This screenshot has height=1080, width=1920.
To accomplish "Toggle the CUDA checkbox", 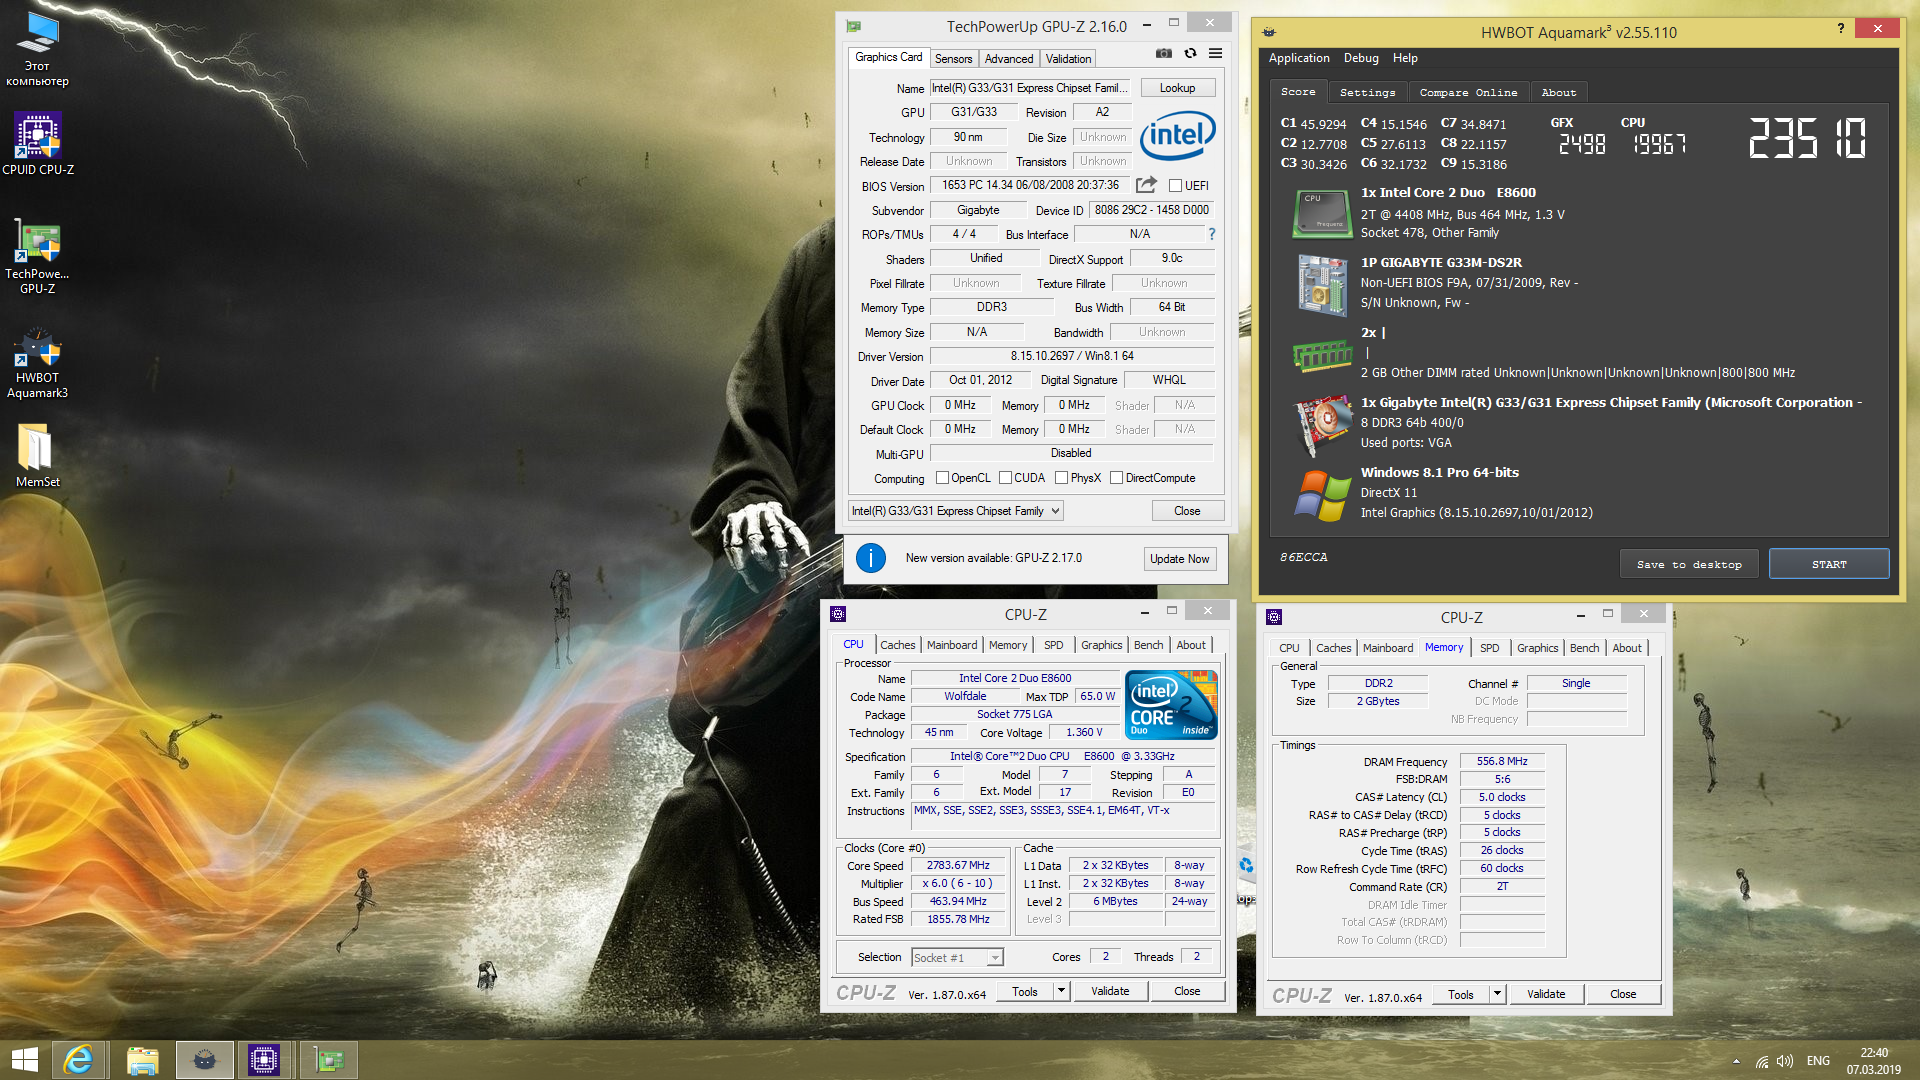I will [1005, 478].
